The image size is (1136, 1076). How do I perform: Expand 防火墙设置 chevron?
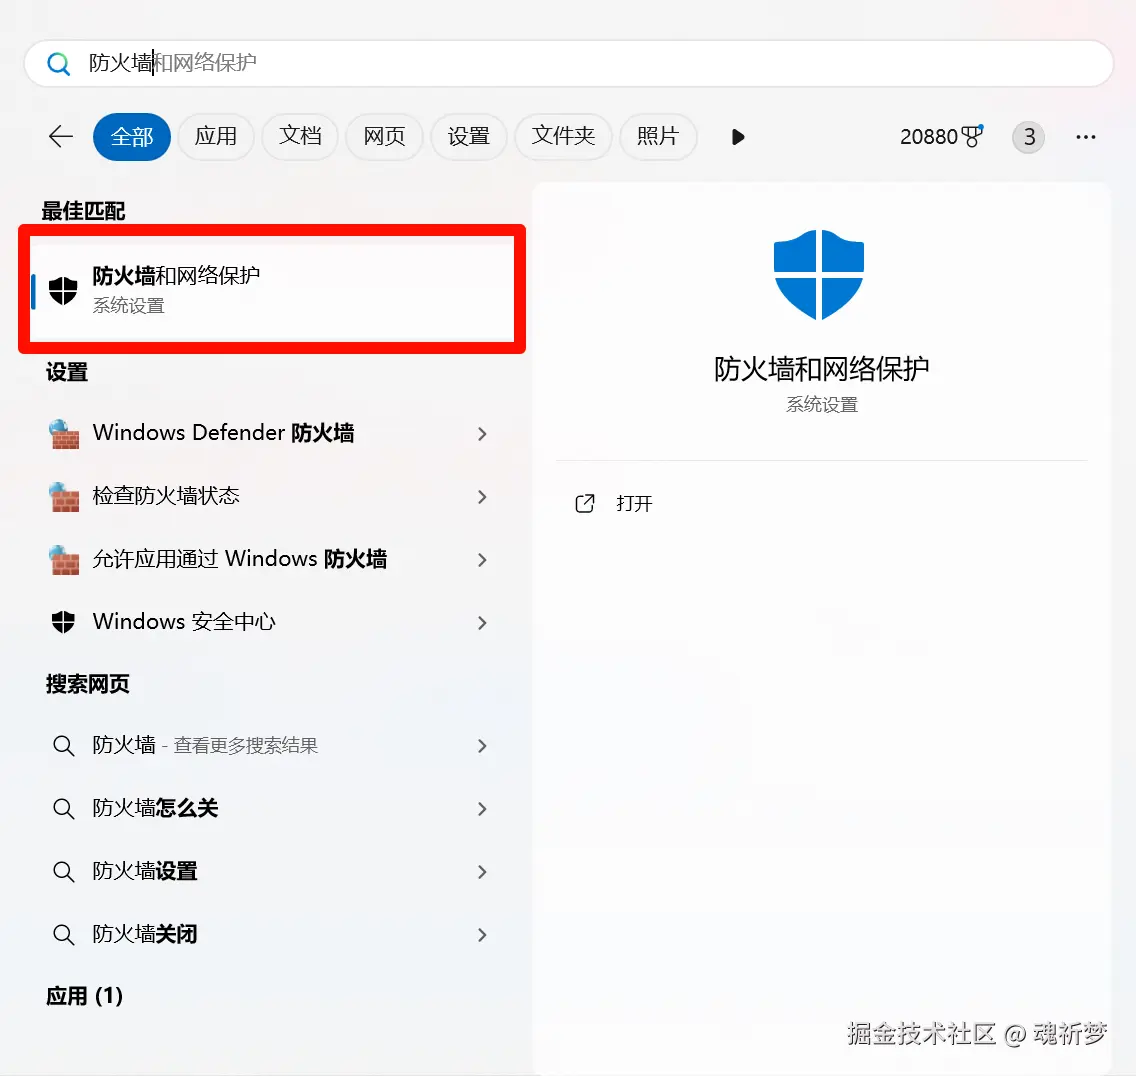pos(482,872)
